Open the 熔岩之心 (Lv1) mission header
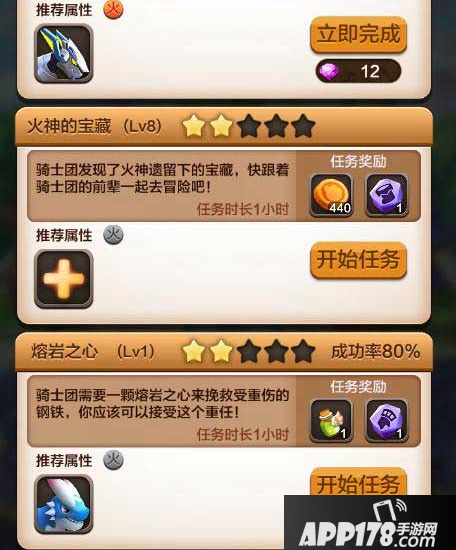This screenshot has width=456, height=550. 224,352
